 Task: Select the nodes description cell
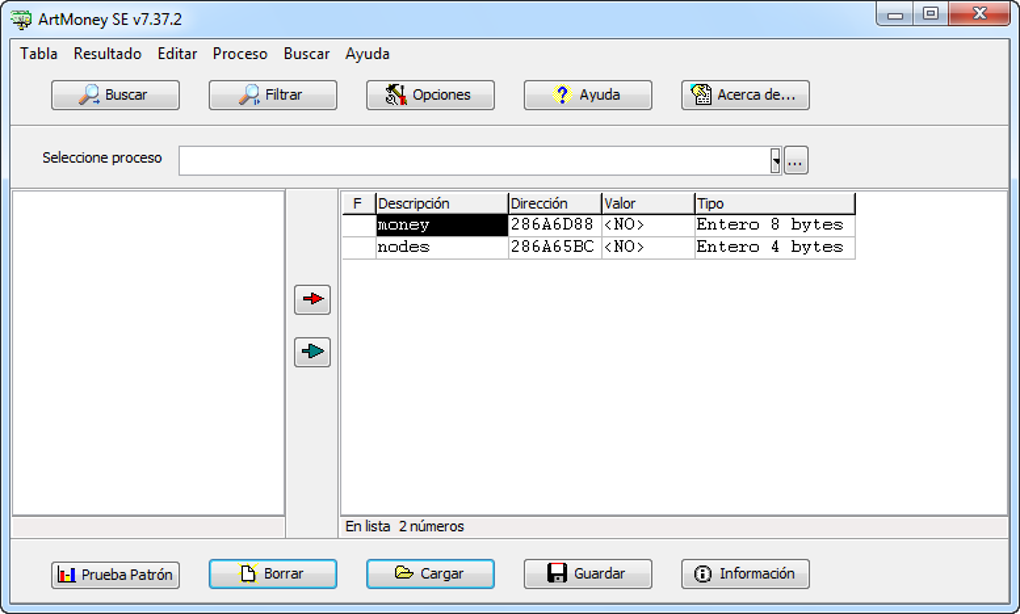(442, 247)
